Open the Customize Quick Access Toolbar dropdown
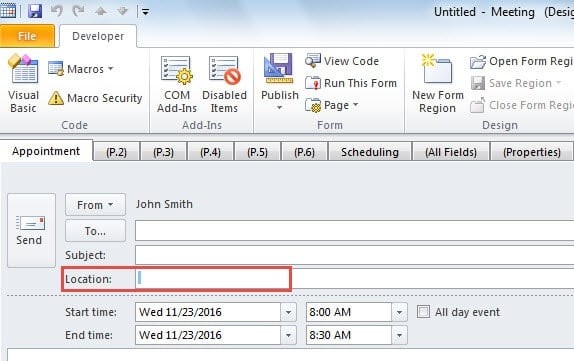 145,12
